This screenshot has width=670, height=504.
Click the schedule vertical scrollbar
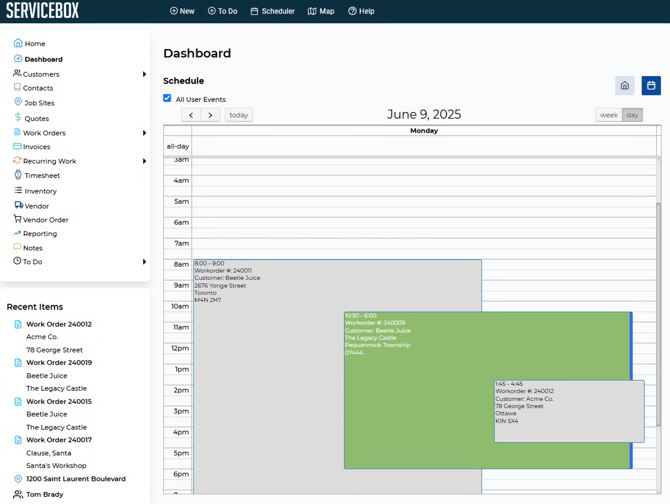(x=658, y=314)
